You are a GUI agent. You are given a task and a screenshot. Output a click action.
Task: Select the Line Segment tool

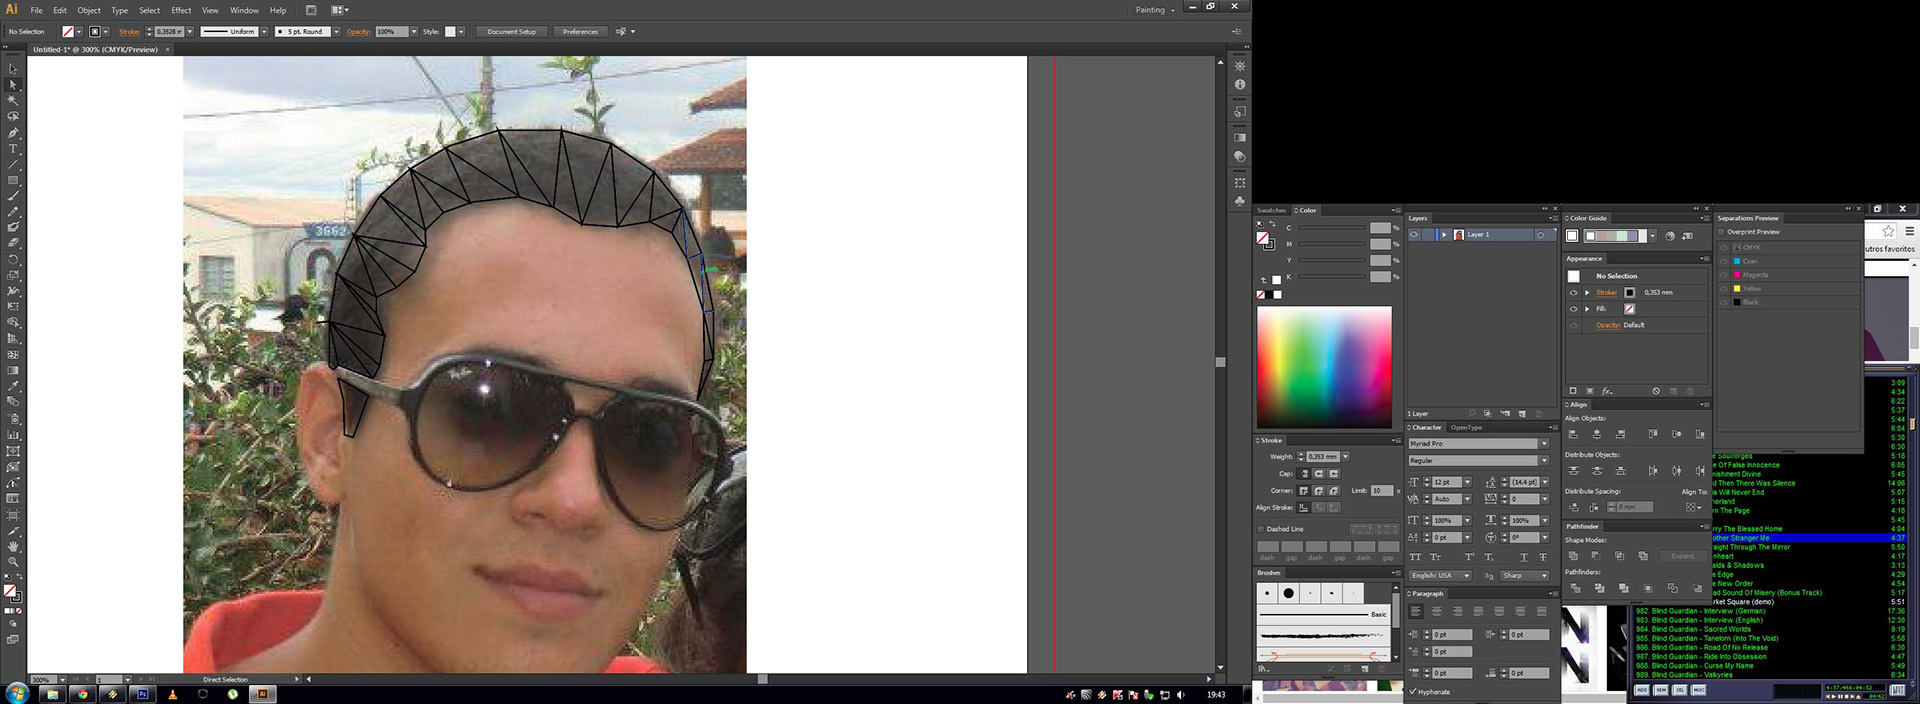13,165
